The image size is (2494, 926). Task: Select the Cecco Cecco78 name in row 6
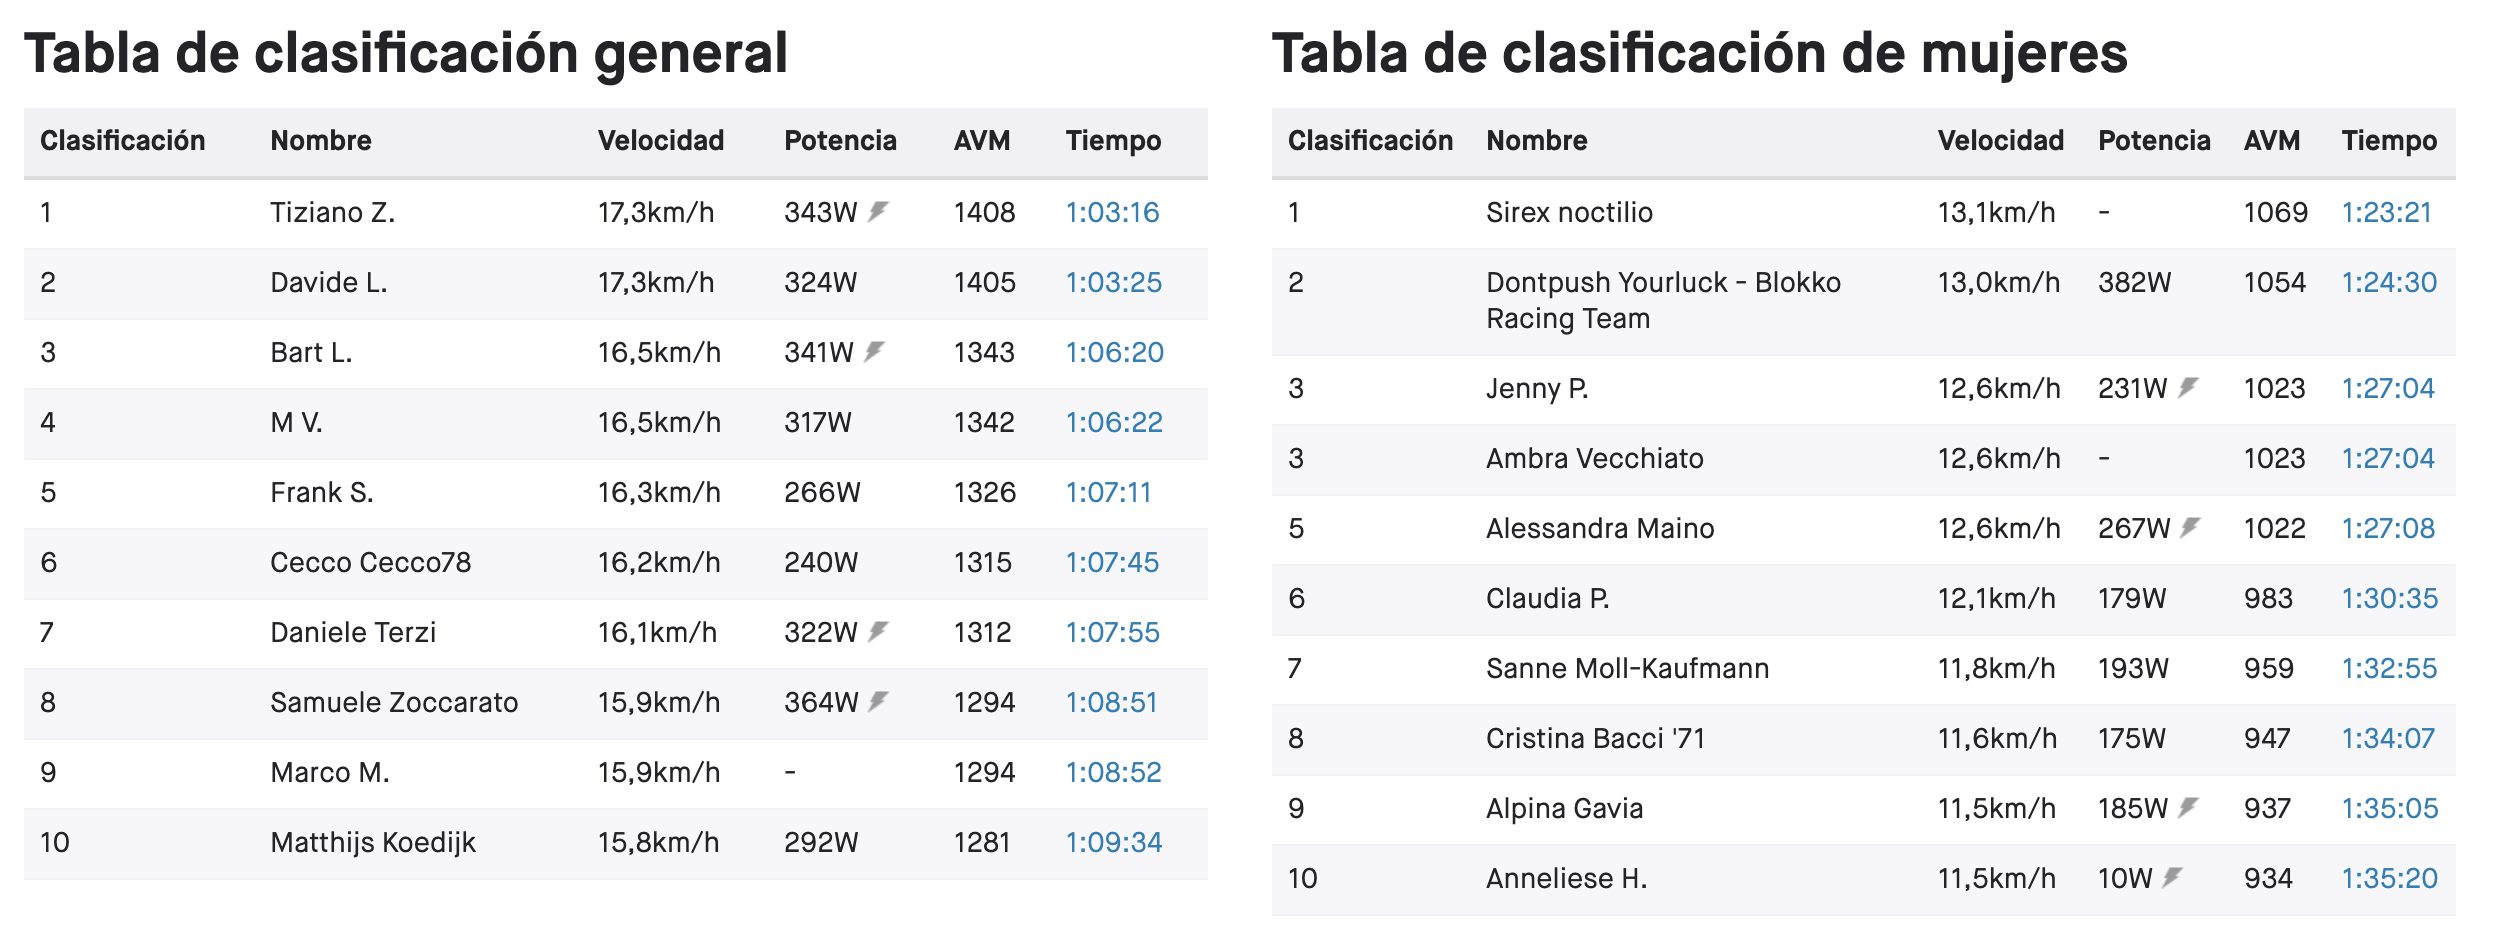[370, 562]
